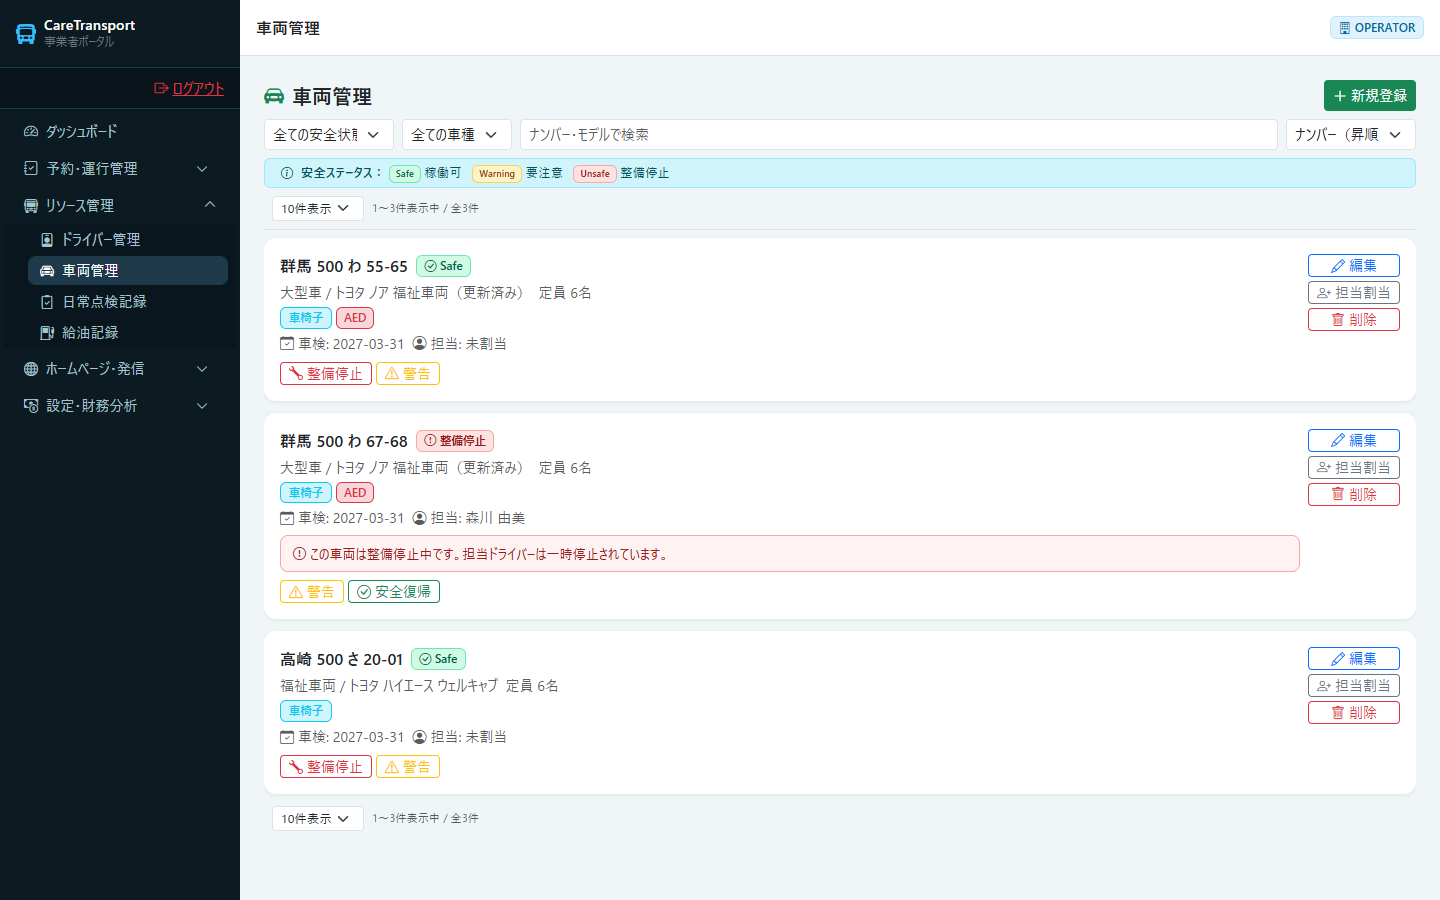Click 整備停止 for 群馬 500 わ 55-65
This screenshot has height=900, width=1440.
tap(326, 373)
